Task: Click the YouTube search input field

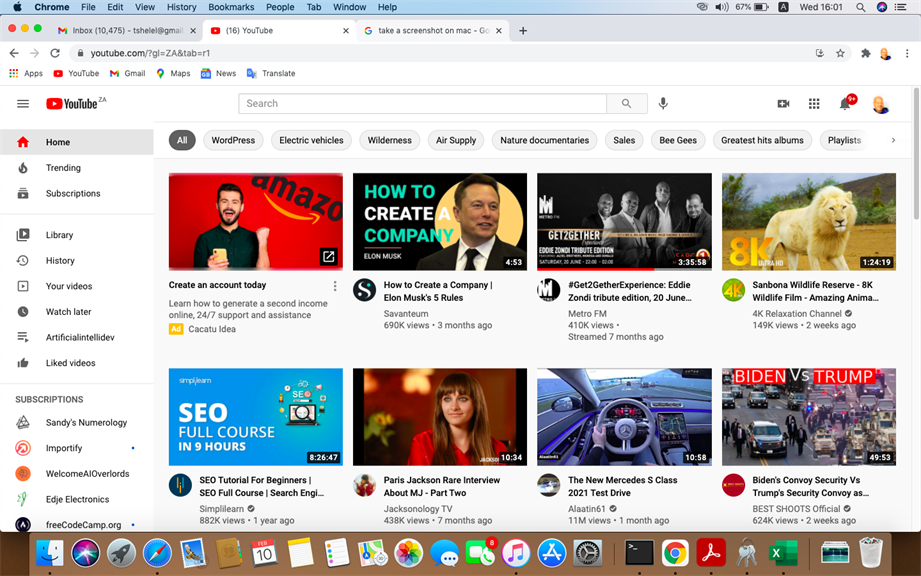Action: click(x=422, y=104)
